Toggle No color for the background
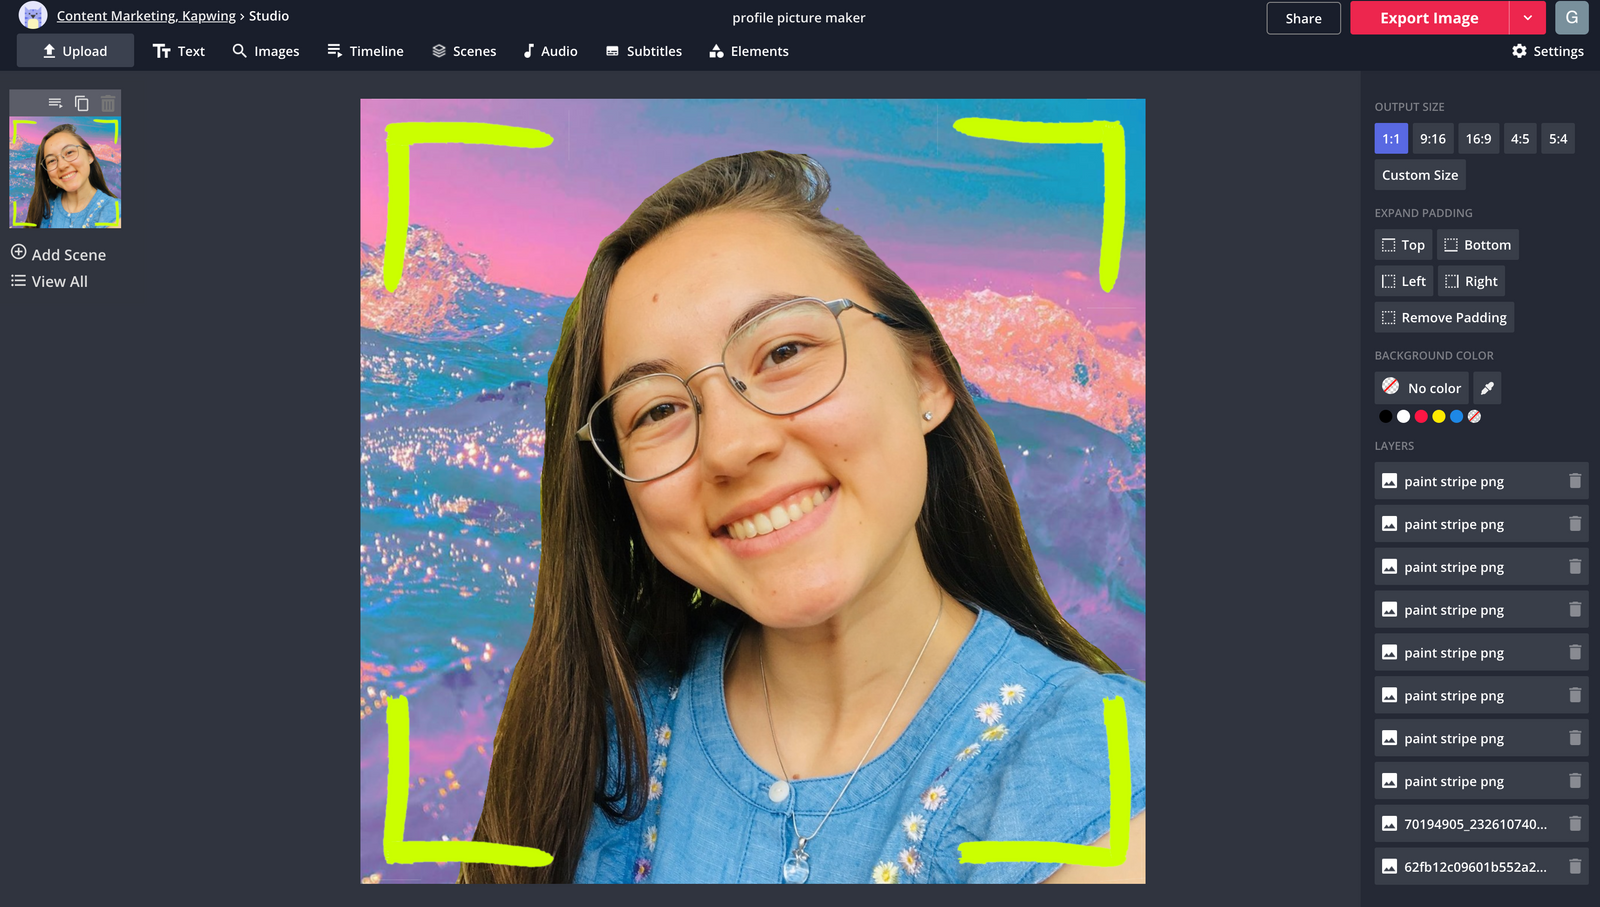The image size is (1600, 907). click(1420, 388)
